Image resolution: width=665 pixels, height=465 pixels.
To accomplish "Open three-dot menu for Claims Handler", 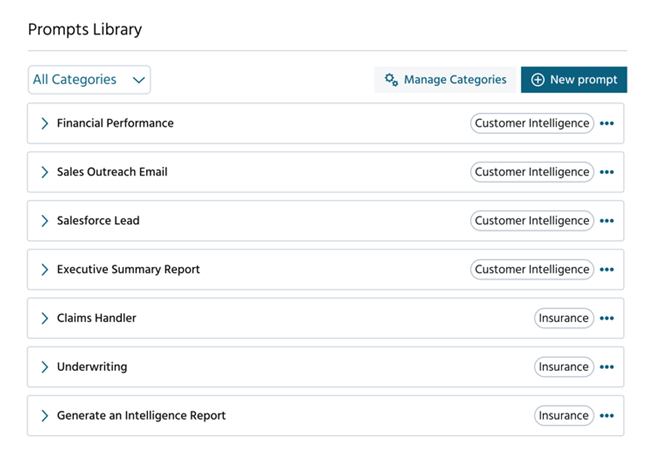I will 606,319.
